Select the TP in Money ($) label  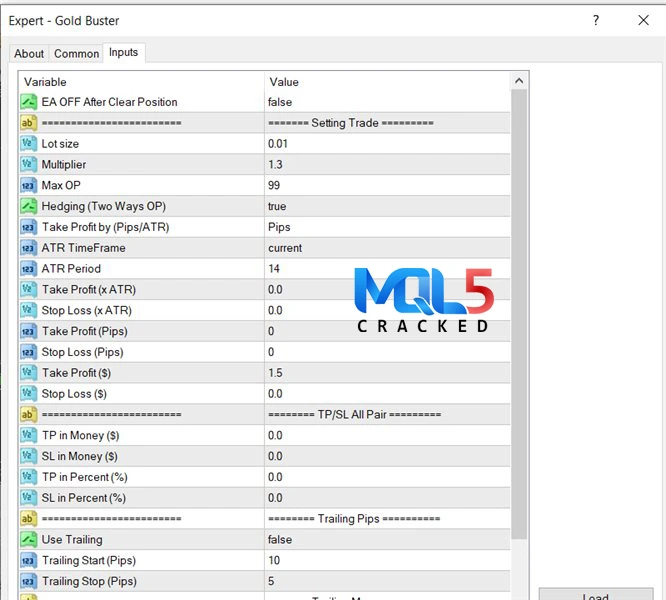coord(80,435)
